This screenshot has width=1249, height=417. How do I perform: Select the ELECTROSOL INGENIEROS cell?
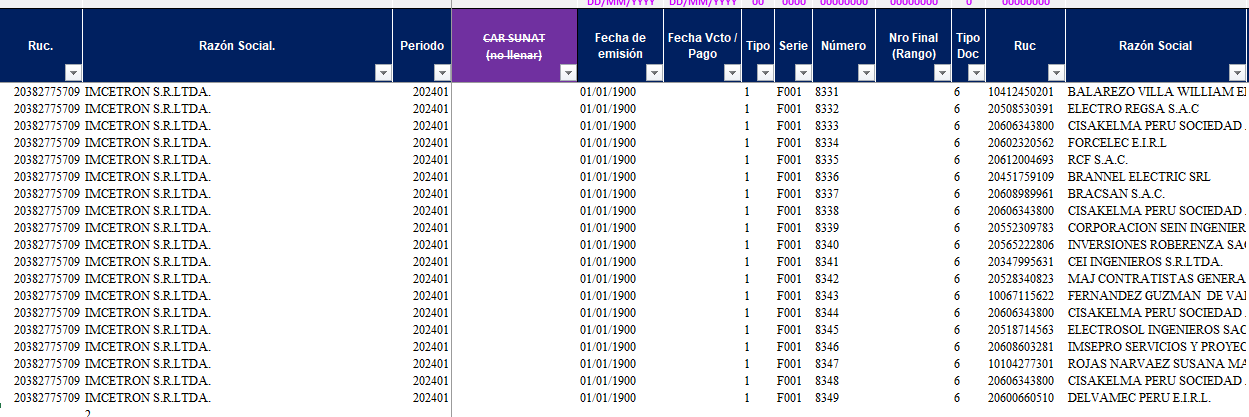1157,330
